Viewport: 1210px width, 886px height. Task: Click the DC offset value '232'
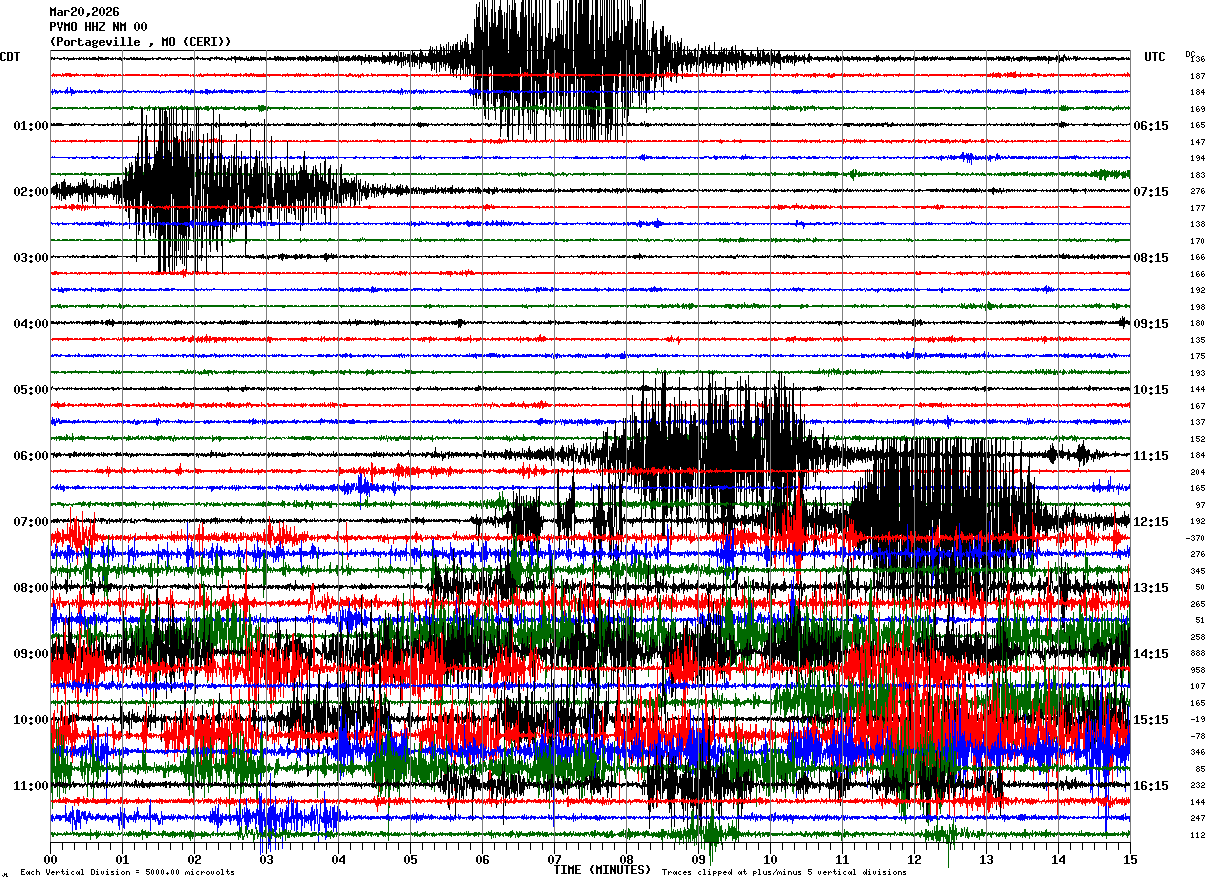pyautogui.click(x=1198, y=786)
